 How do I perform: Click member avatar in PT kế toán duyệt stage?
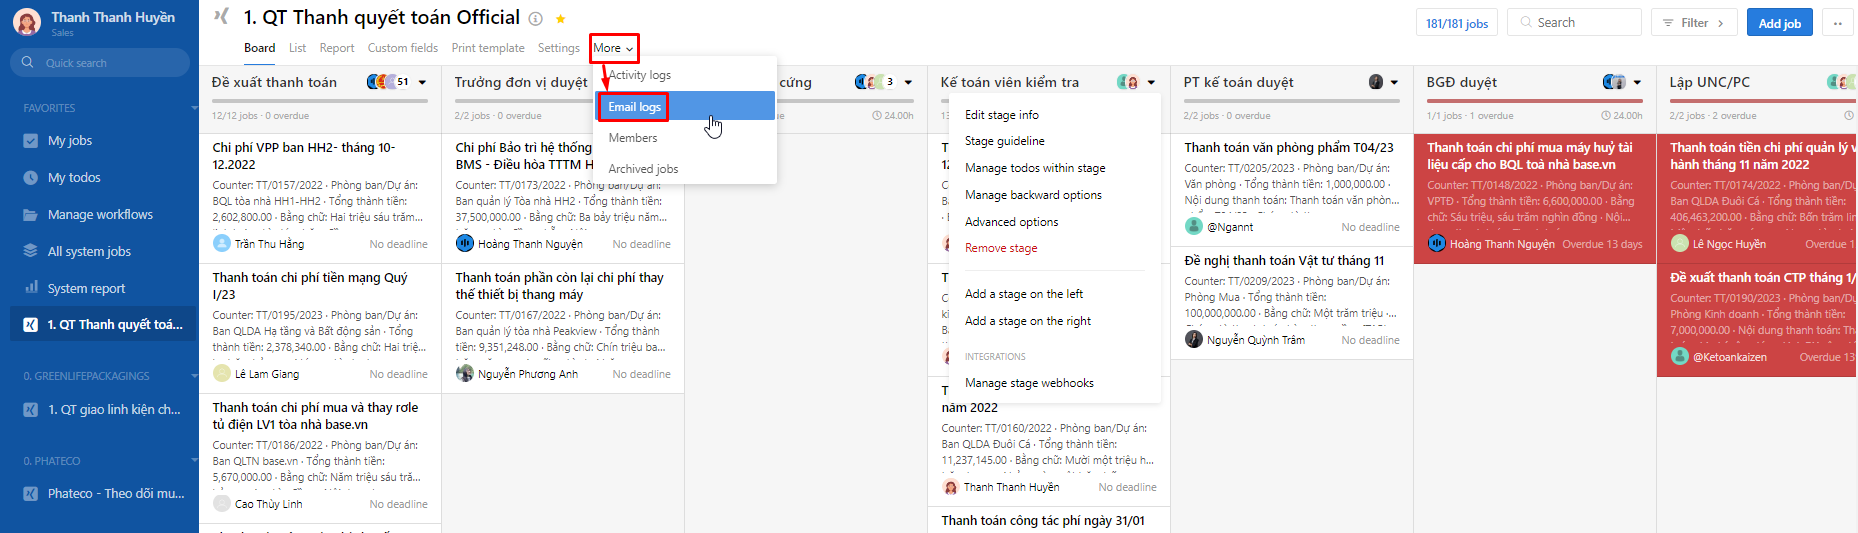(x=1376, y=82)
